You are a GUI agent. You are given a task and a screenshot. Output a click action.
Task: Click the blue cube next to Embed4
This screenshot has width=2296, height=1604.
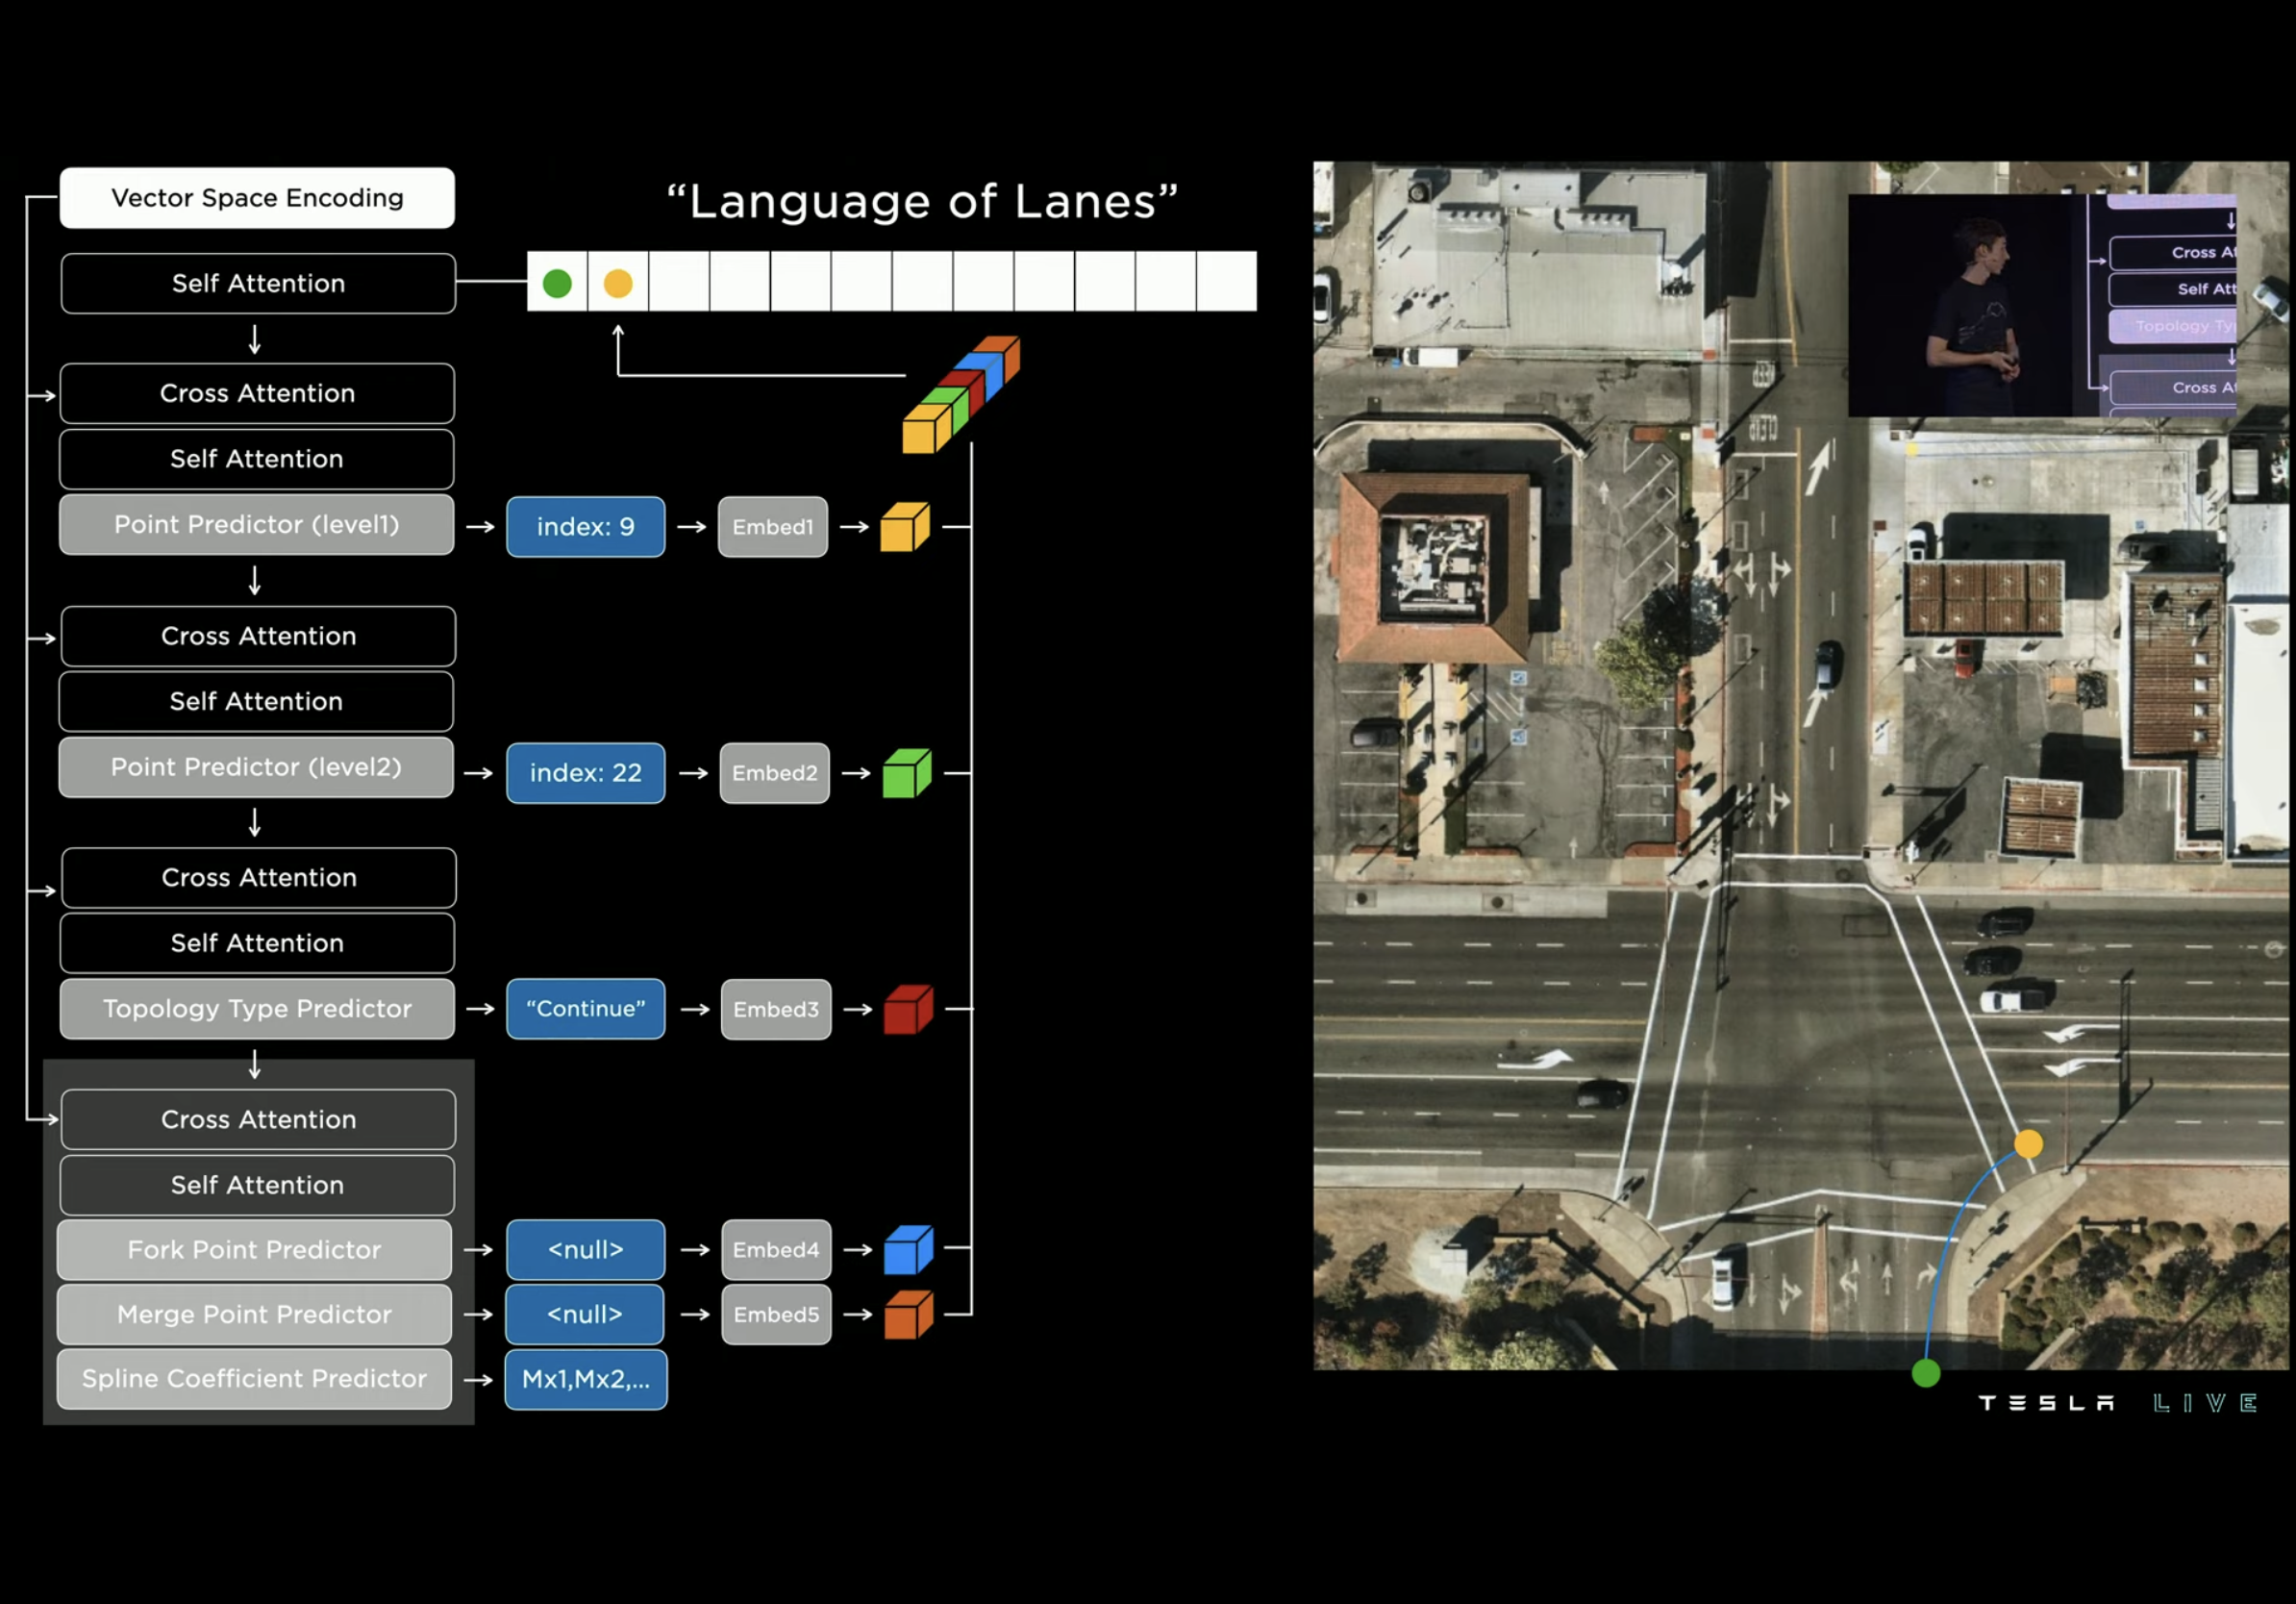coord(907,1250)
